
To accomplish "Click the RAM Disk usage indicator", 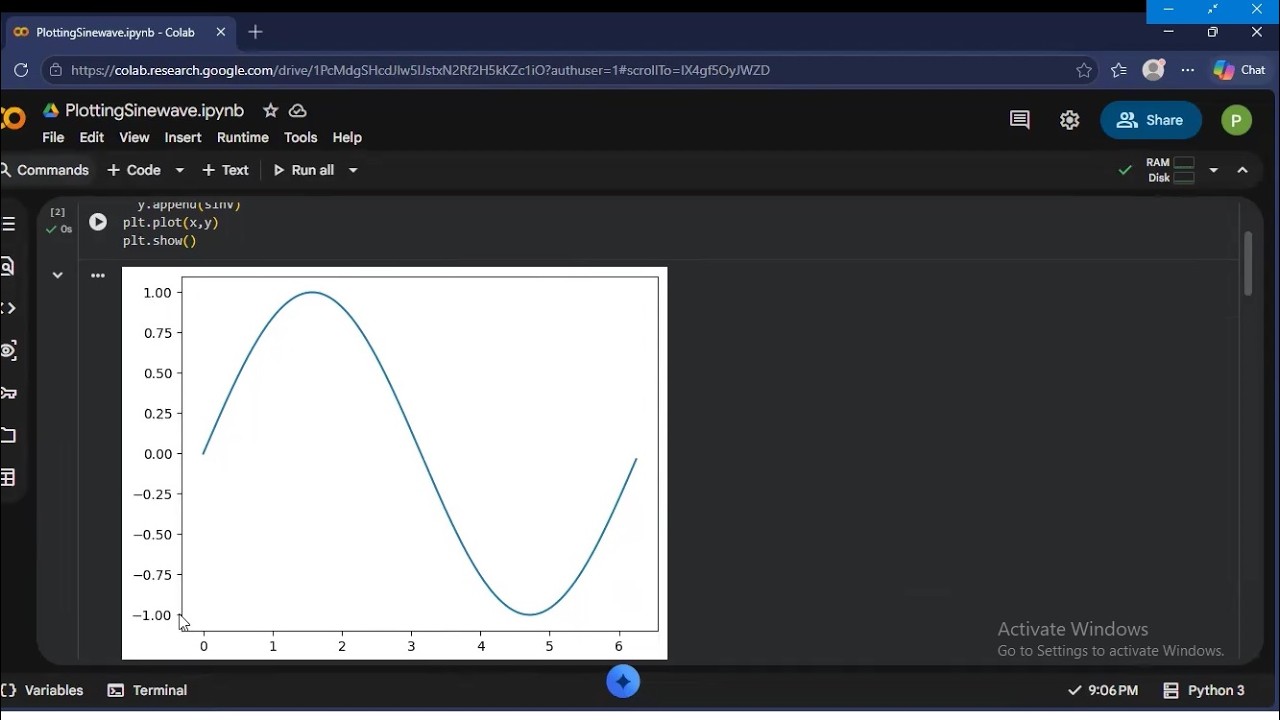I will click(x=1171, y=170).
